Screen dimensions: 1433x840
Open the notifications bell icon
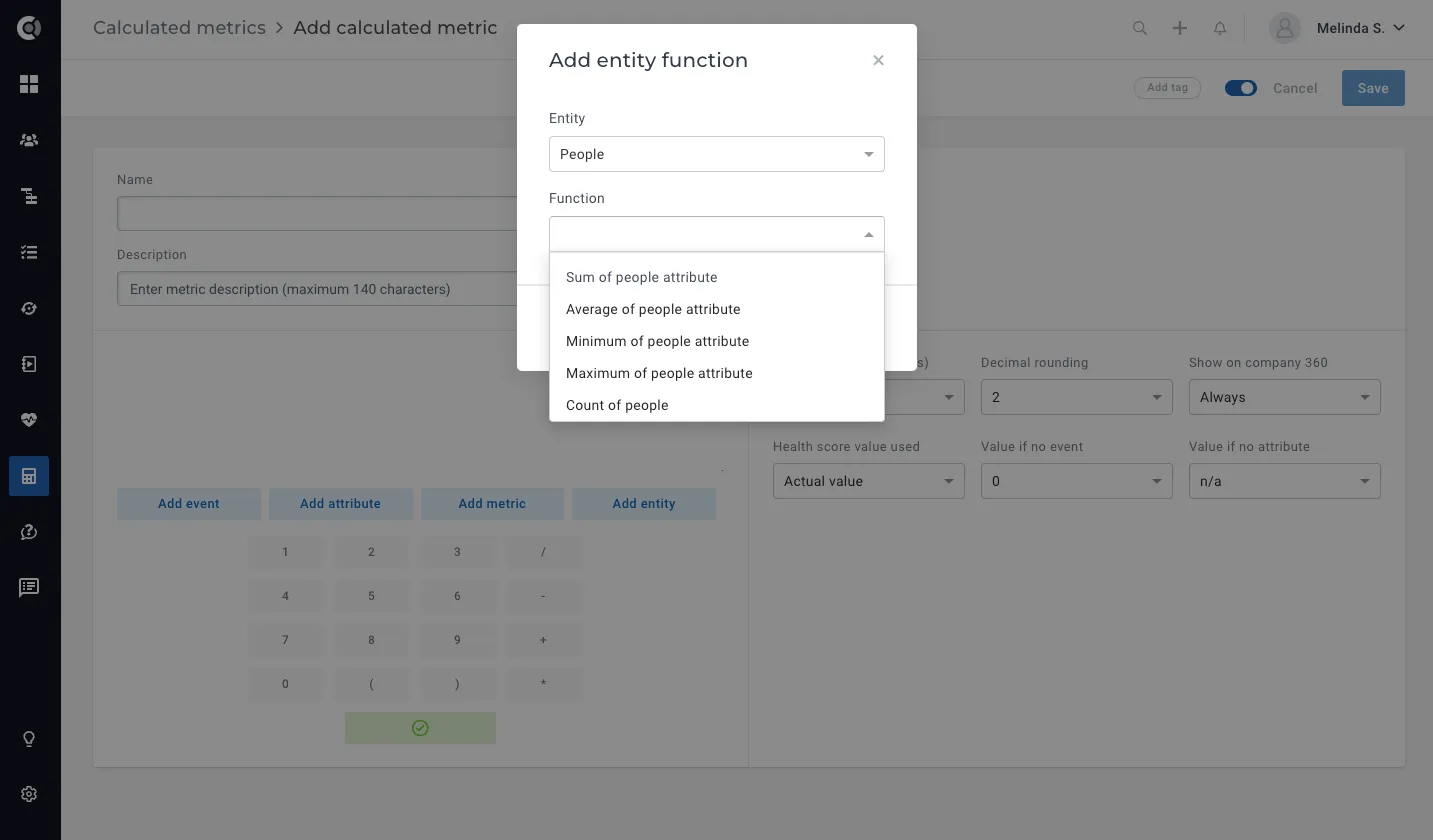[1220, 28]
